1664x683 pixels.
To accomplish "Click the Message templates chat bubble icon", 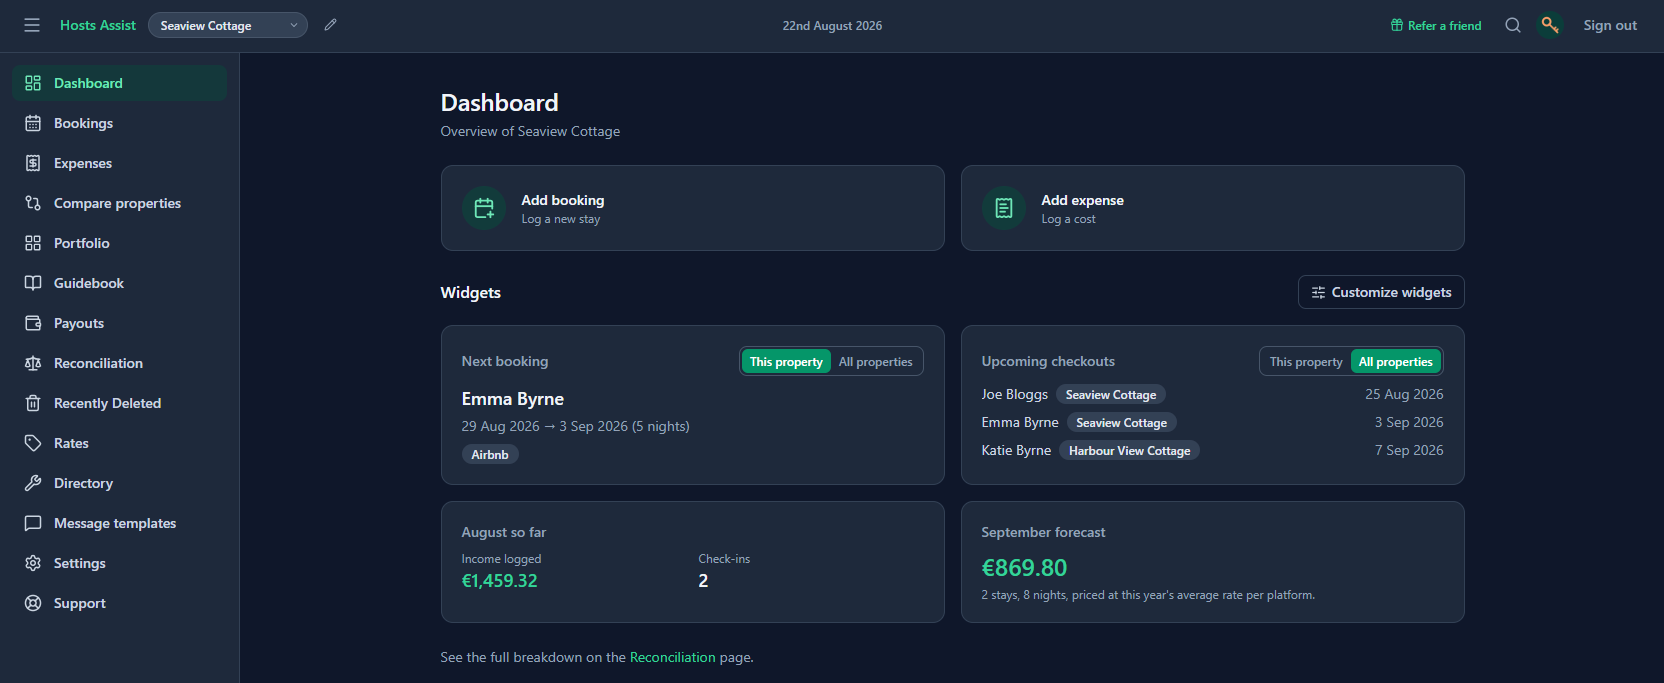I will point(33,523).
